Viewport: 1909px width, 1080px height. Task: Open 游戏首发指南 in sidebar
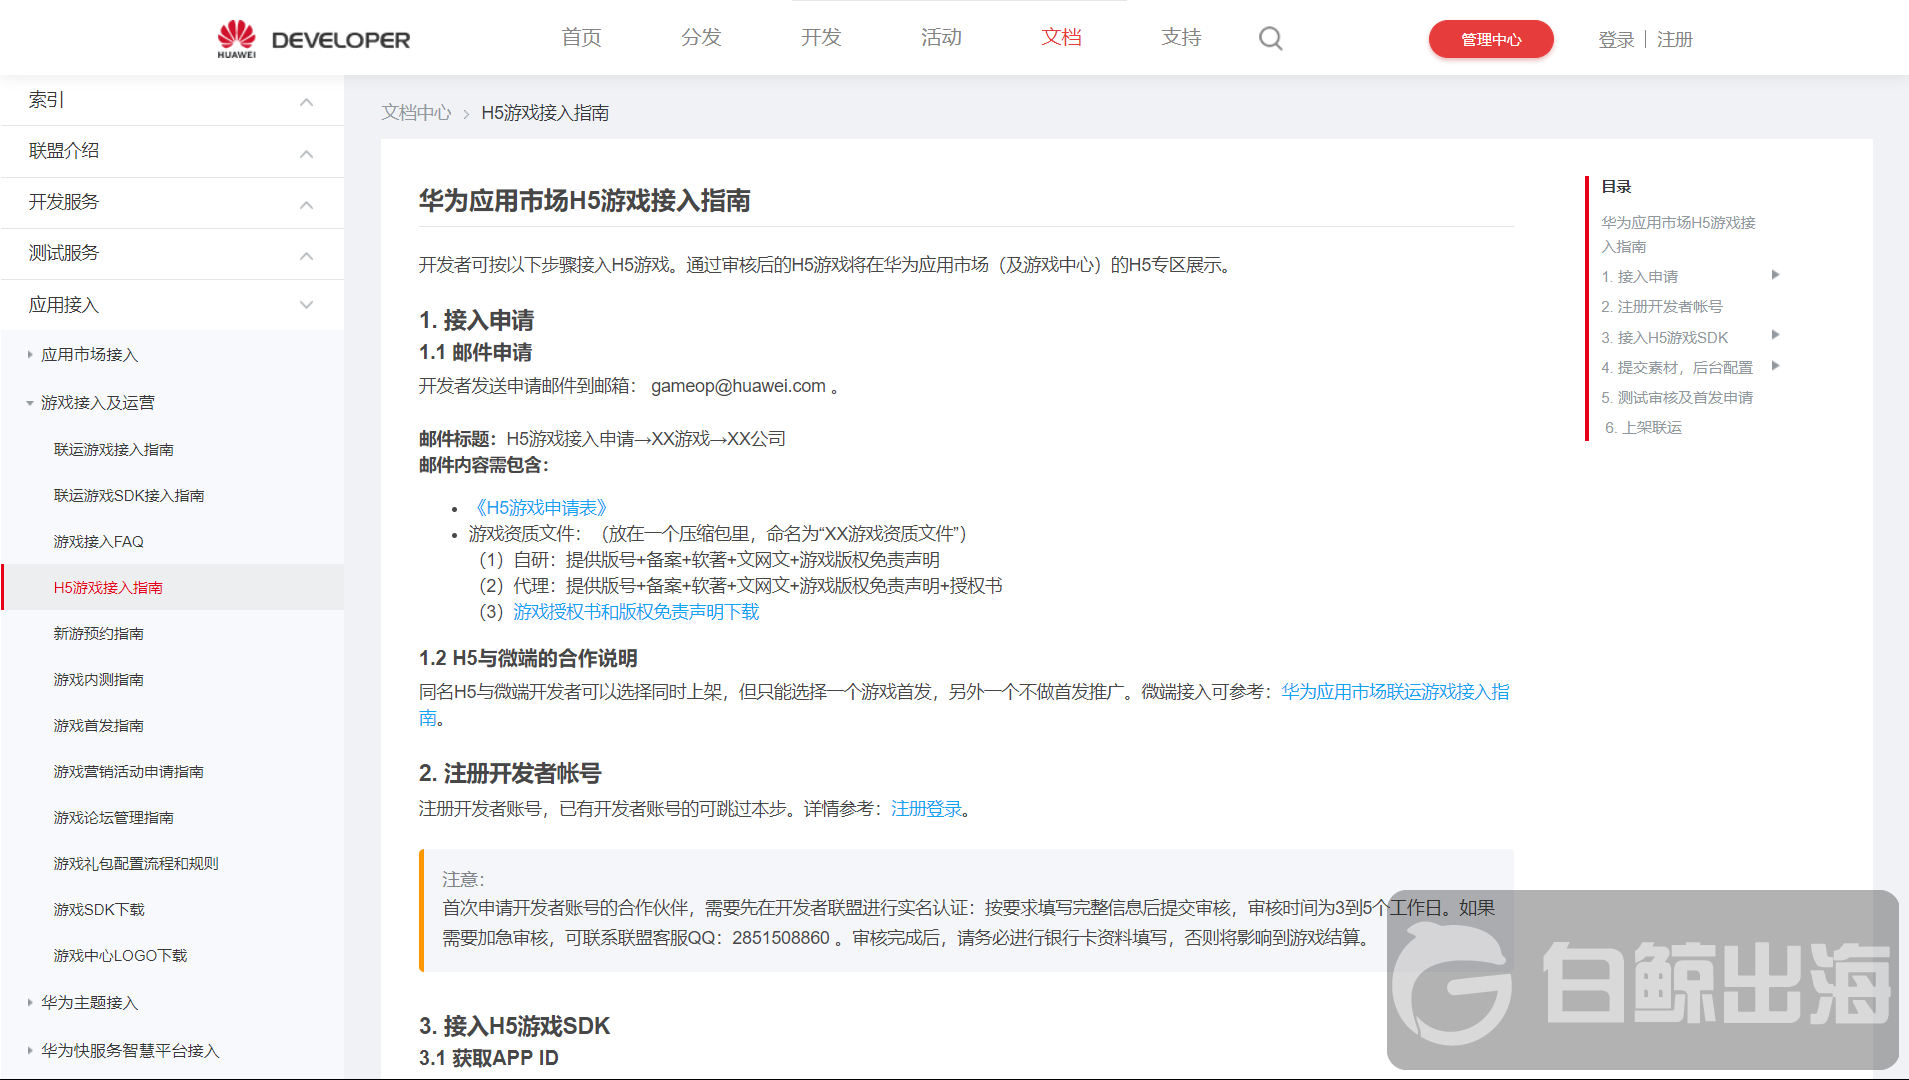coord(99,726)
